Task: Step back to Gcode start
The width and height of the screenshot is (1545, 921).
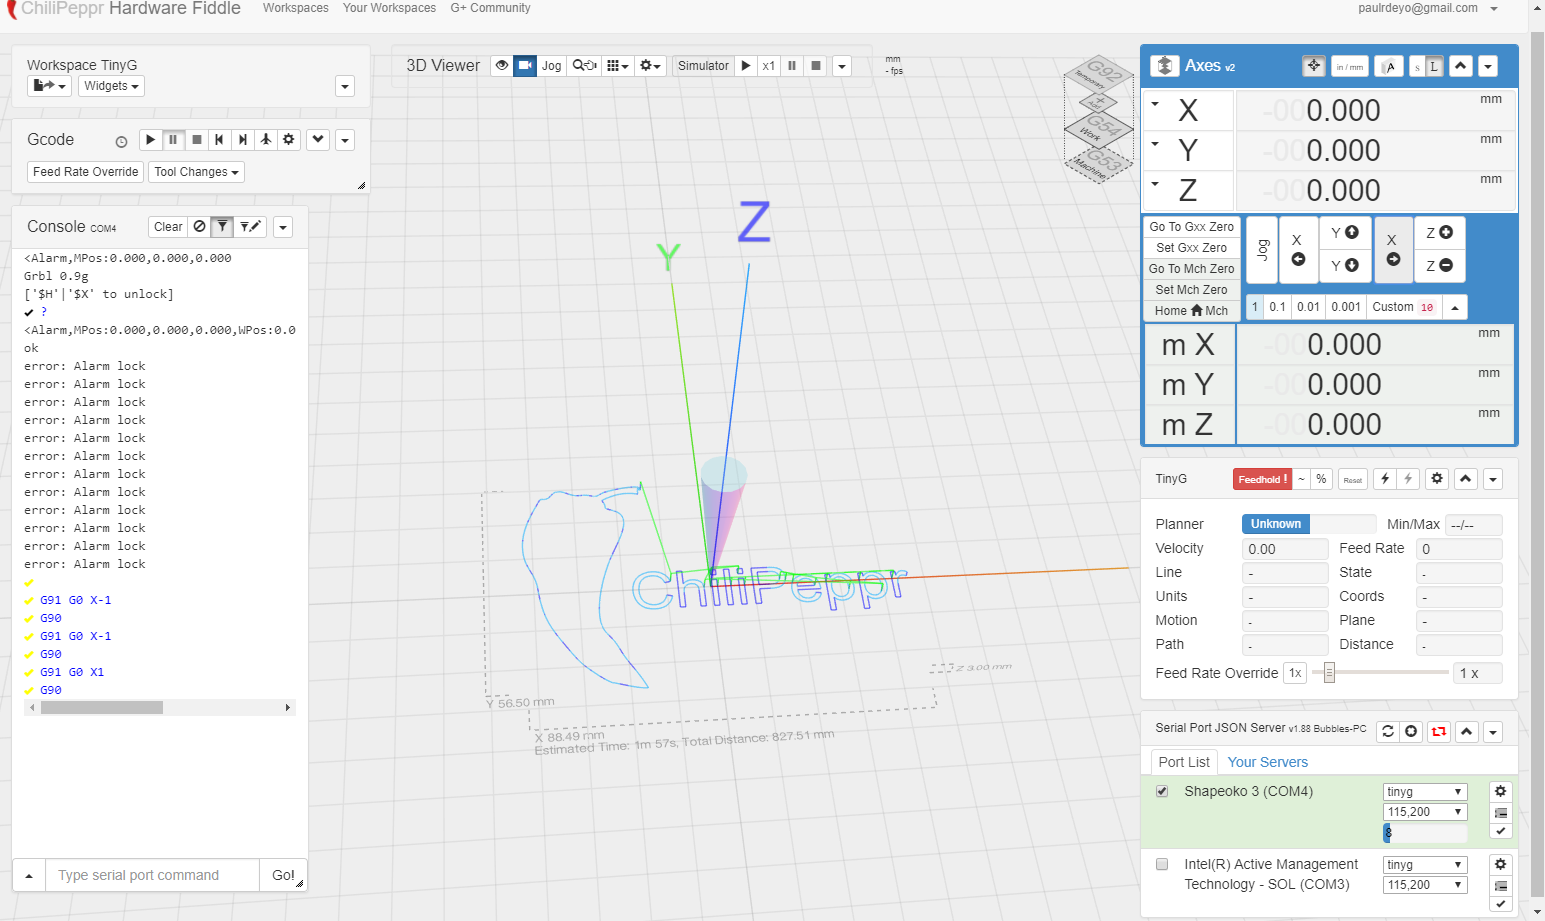Action: 219,140
